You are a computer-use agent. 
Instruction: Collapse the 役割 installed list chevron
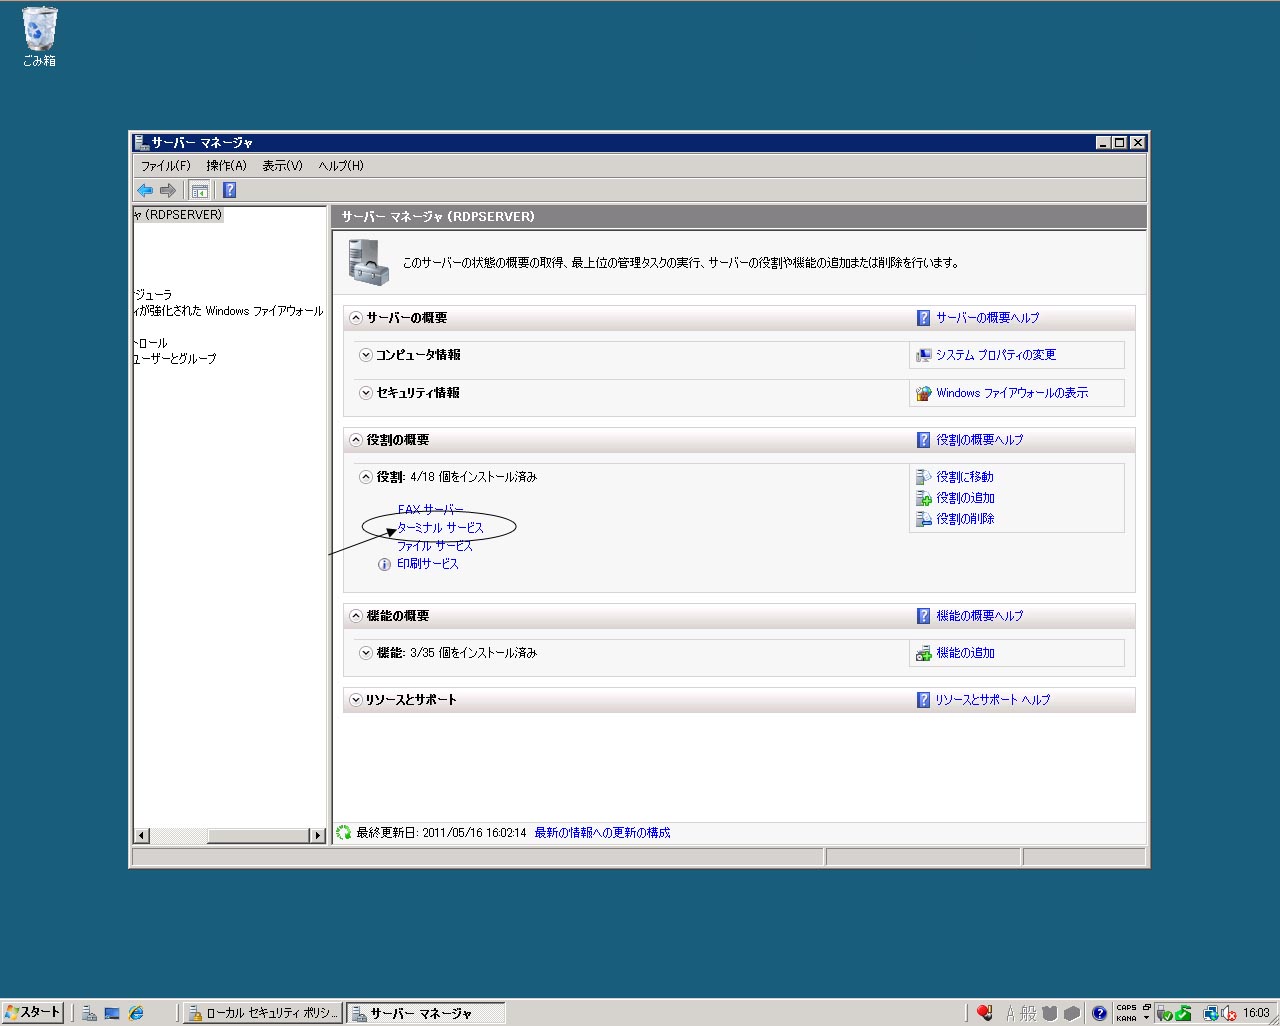pyautogui.click(x=365, y=477)
